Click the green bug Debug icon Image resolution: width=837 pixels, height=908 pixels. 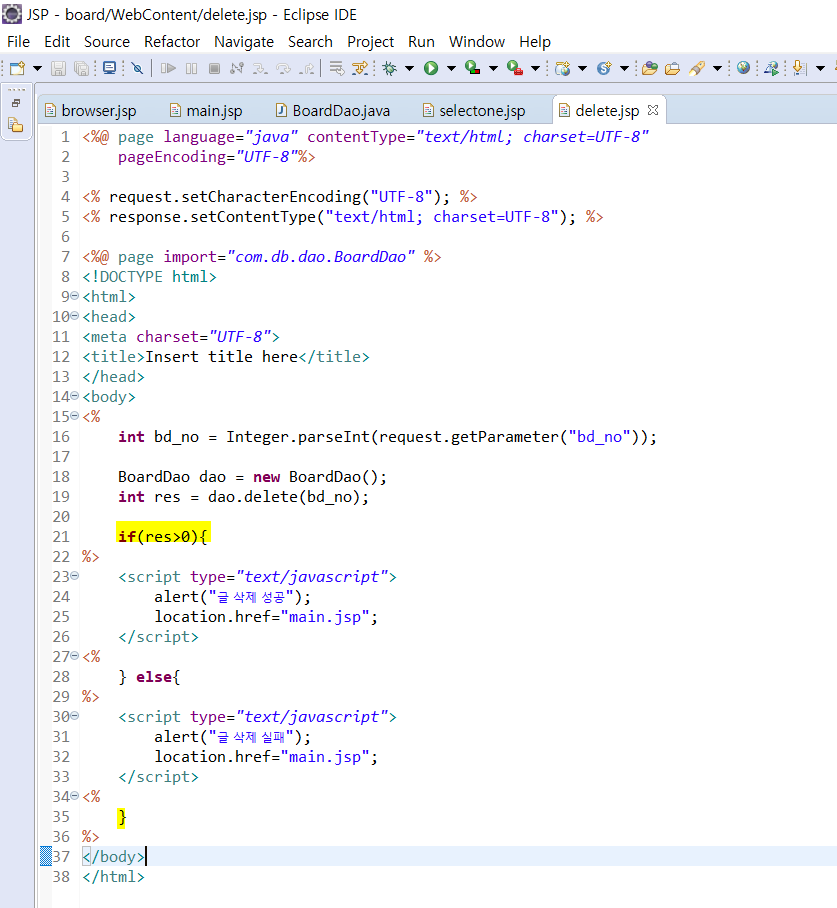390,68
